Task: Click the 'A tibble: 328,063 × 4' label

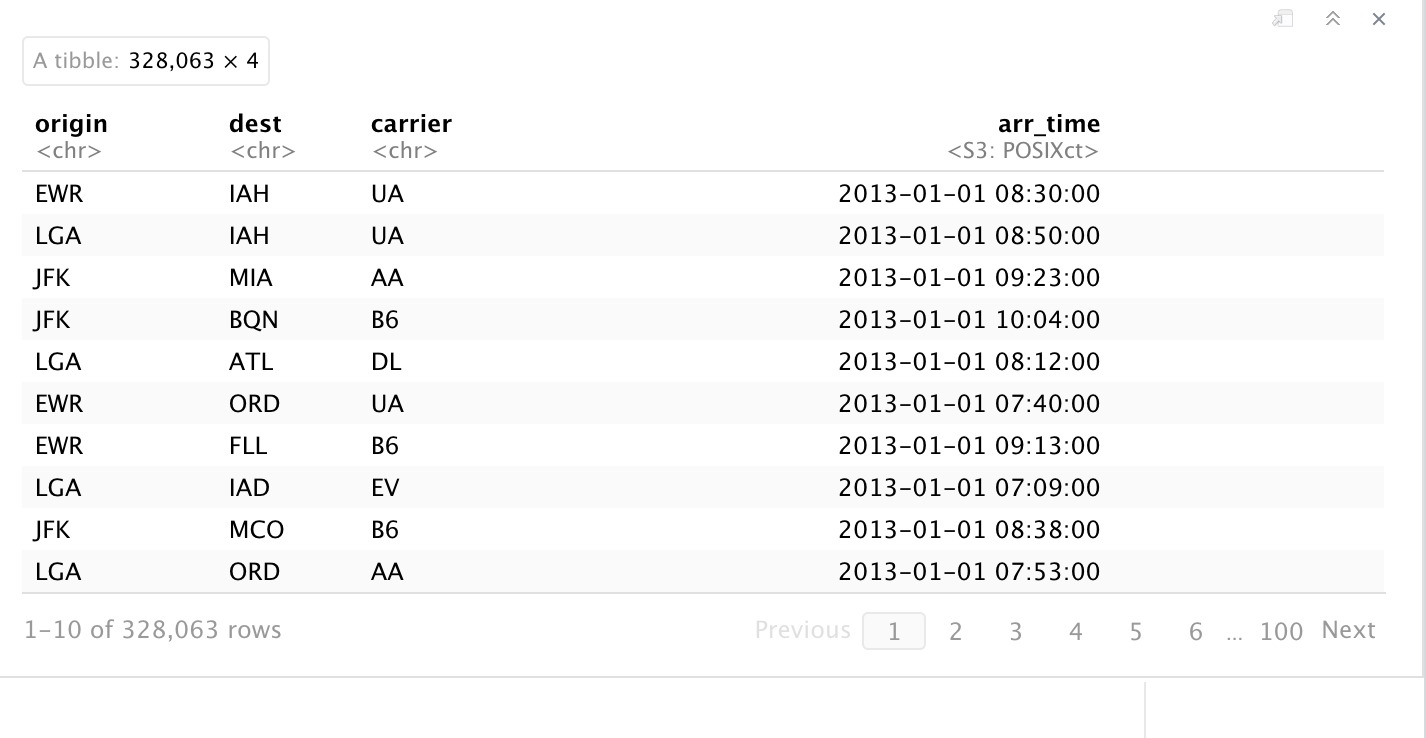Action: (146, 60)
